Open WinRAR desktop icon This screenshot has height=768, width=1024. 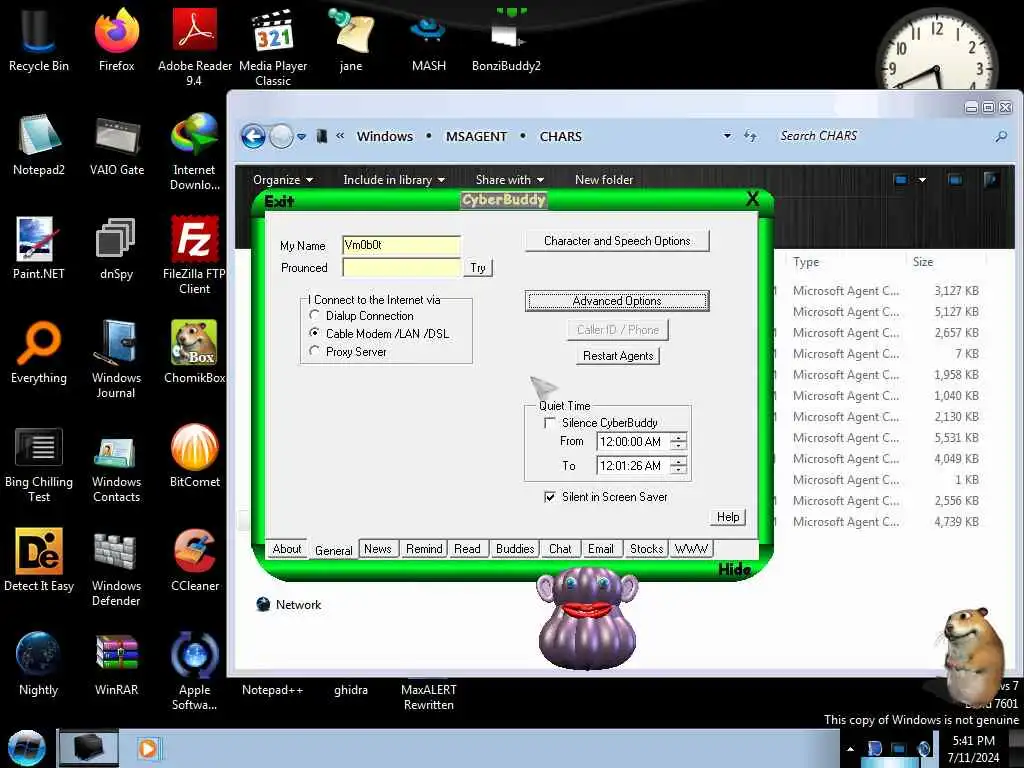tap(116, 664)
